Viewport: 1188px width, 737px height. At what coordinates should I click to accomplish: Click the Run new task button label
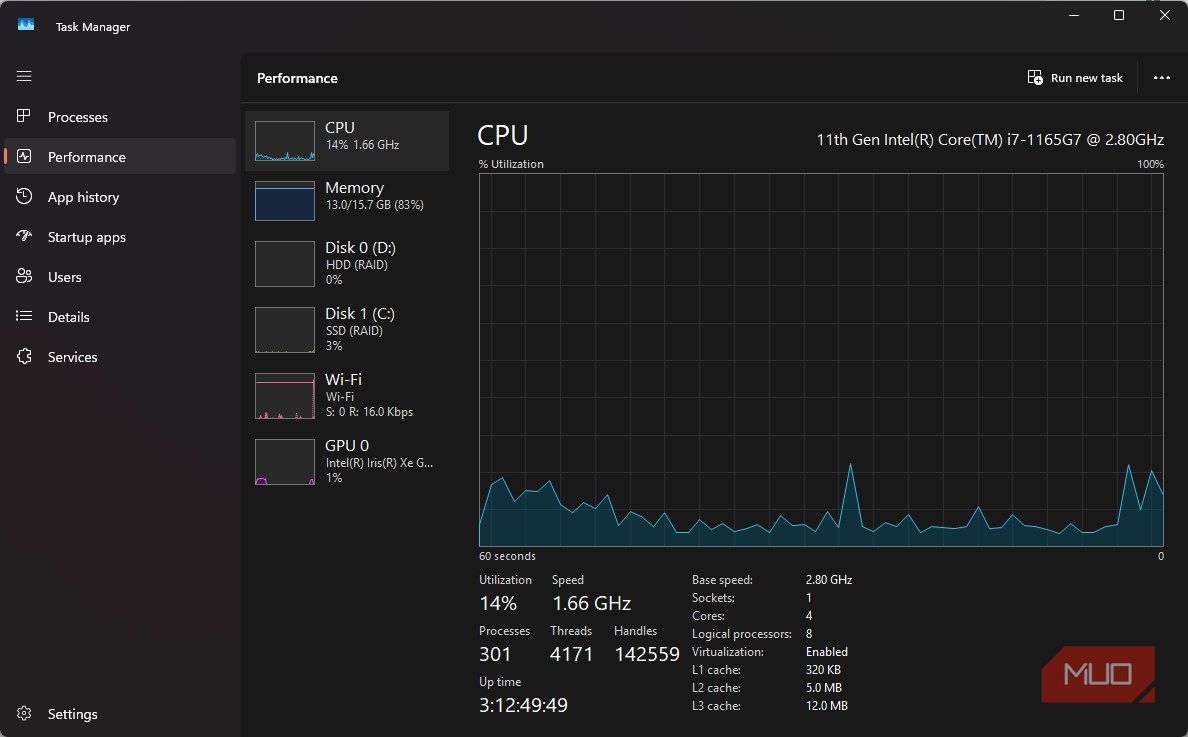(1086, 78)
